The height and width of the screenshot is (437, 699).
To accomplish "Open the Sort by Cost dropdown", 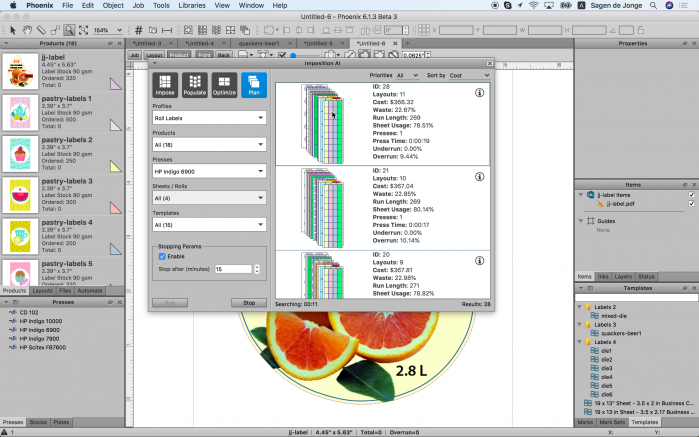I will [x=470, y=75].
